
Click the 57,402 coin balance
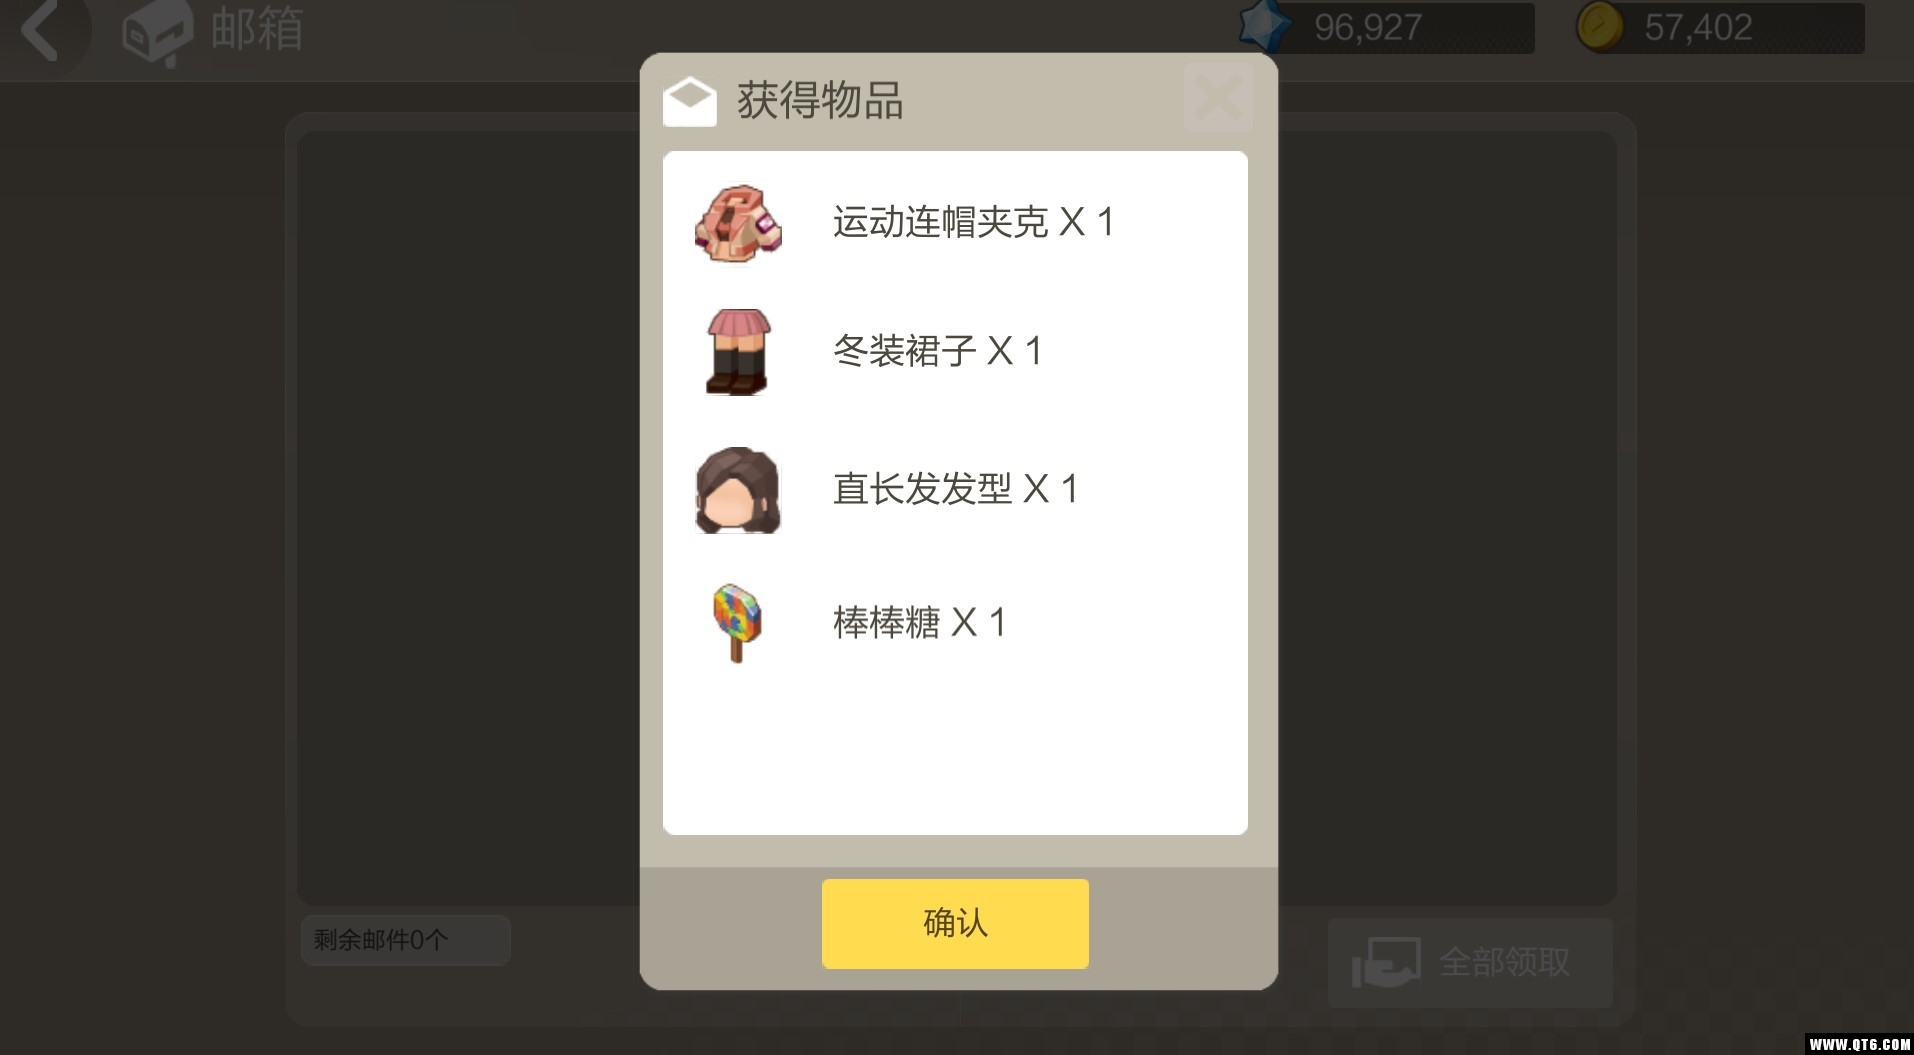tap(1698, 27)
